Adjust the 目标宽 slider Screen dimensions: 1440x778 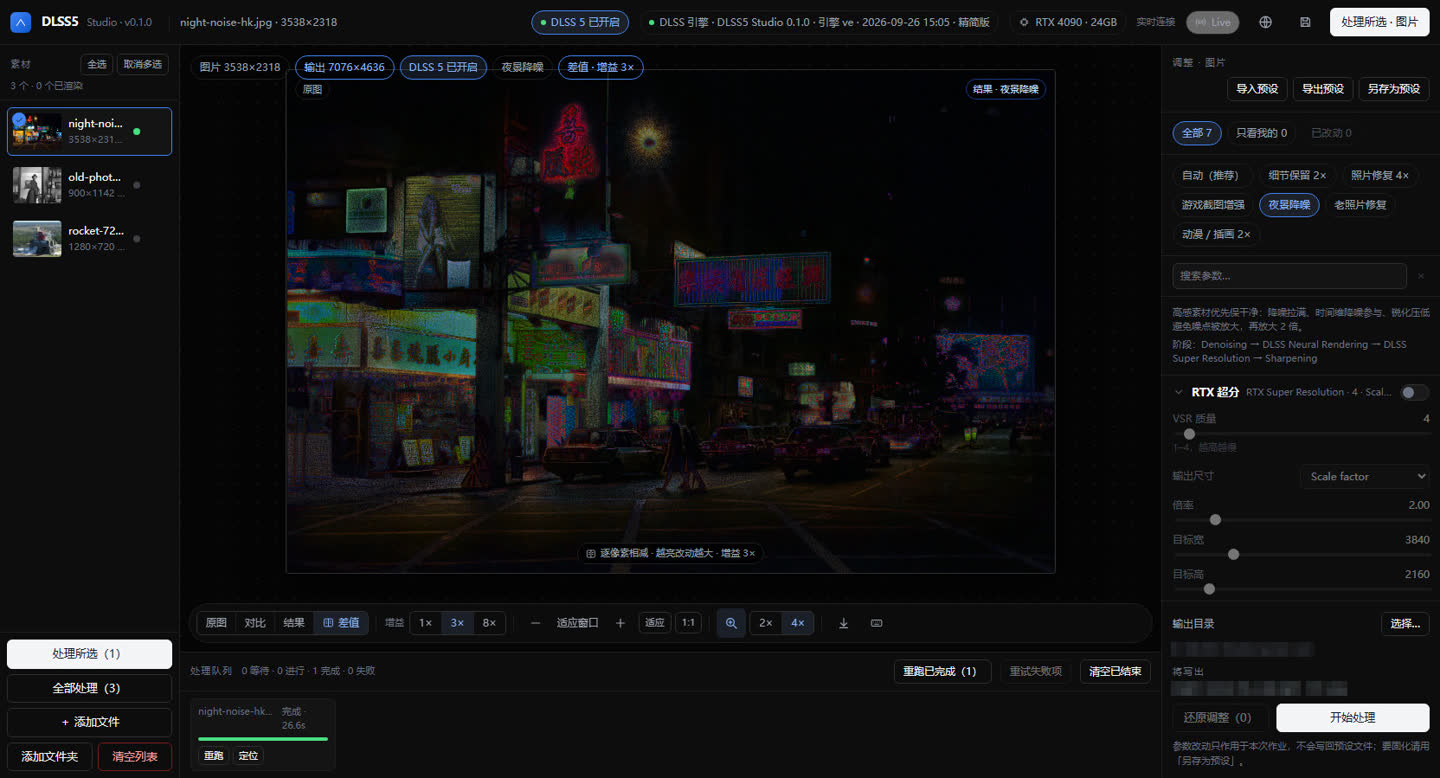coord(1300,554)
